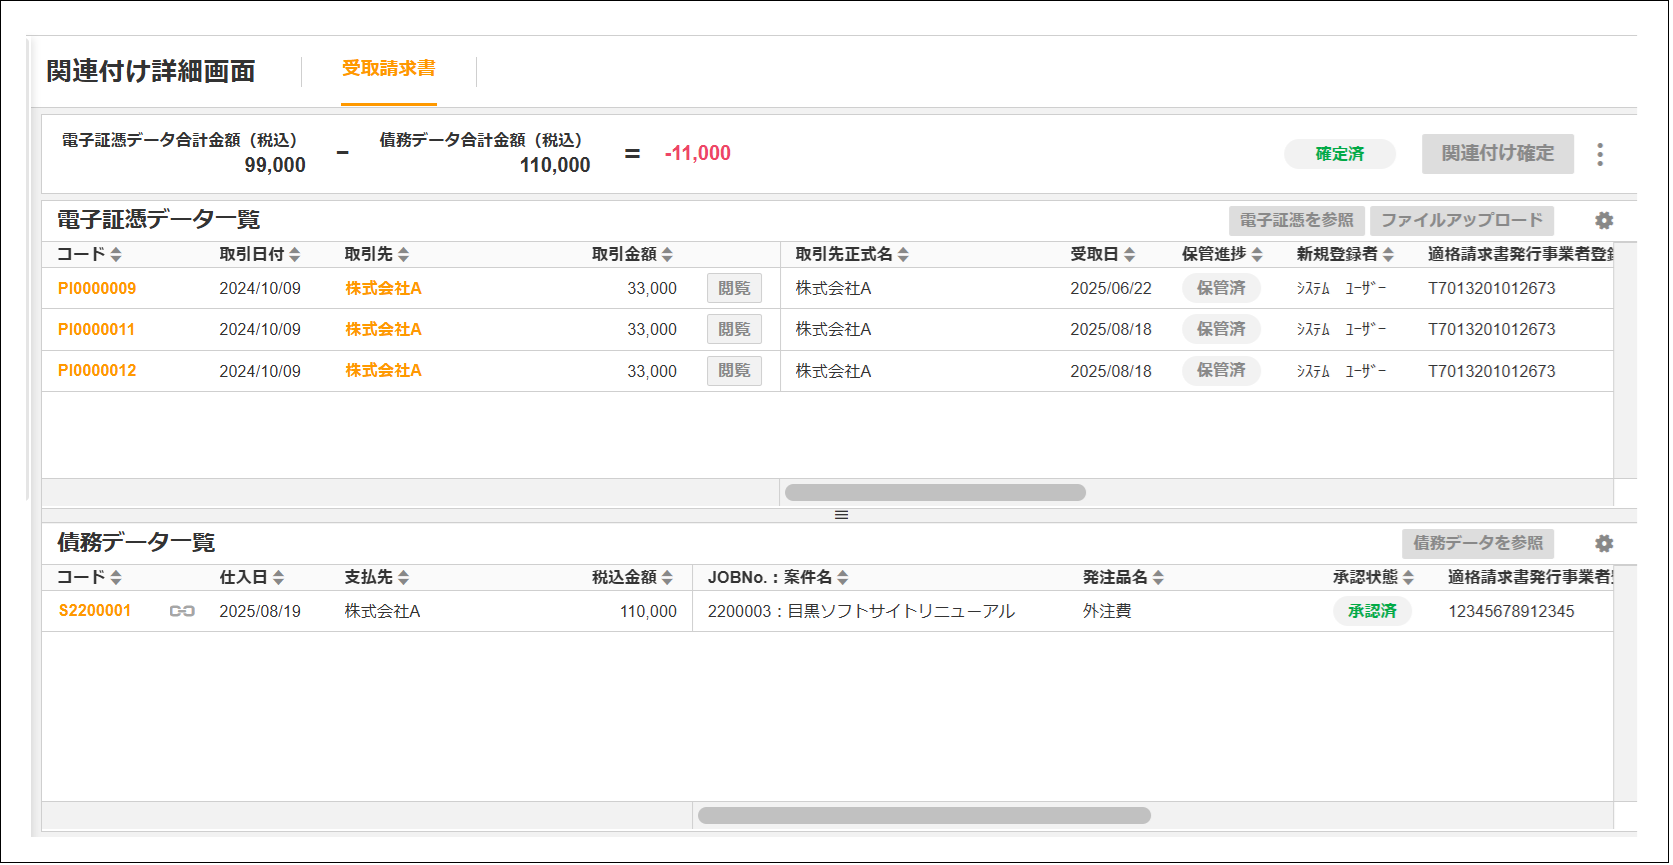
Task: Open debt record S2200001 link
Action: (95, 611)
